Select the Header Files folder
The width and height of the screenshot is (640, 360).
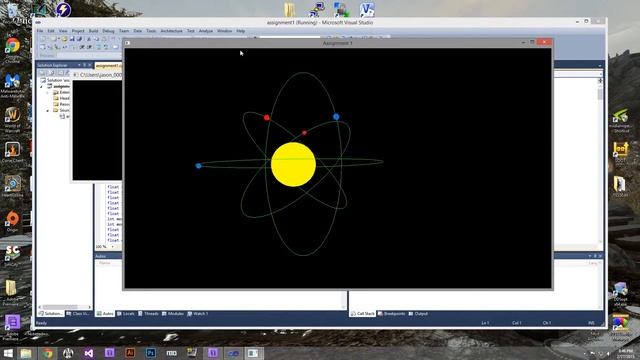61,98
